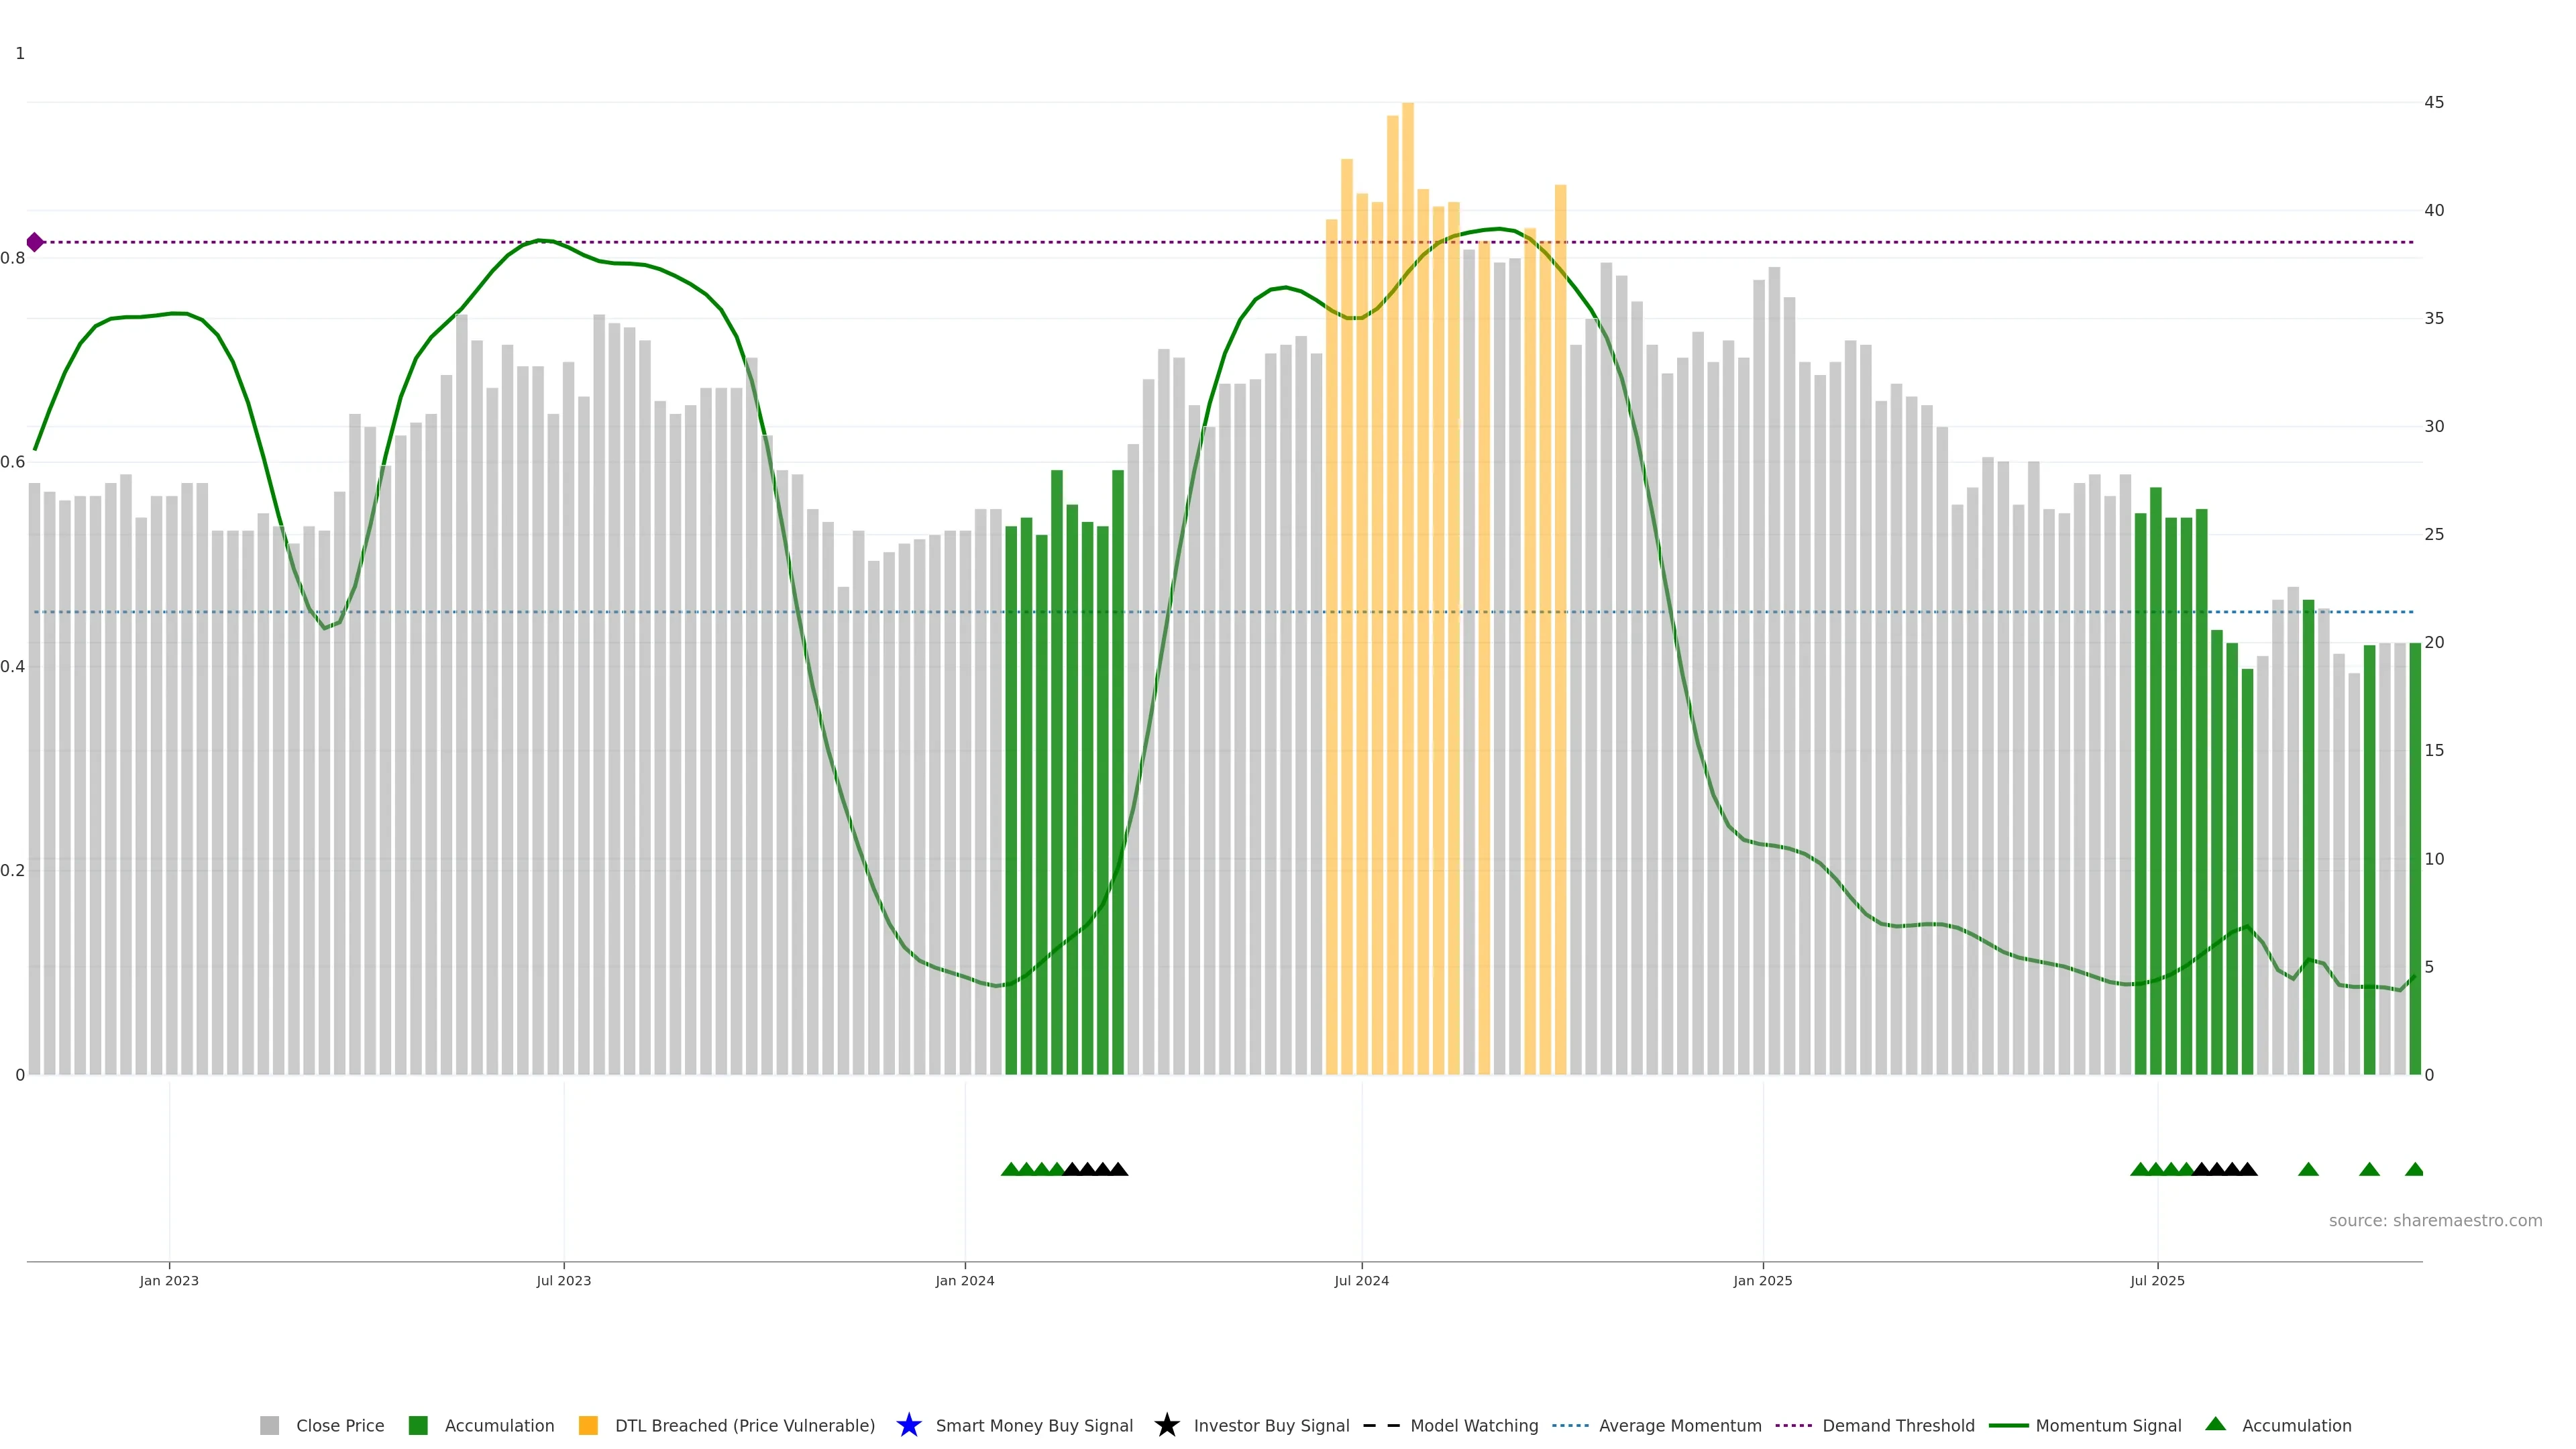Click the green Accumulation legend square
This screenshot has height=1449, width=2576.
418,1425
